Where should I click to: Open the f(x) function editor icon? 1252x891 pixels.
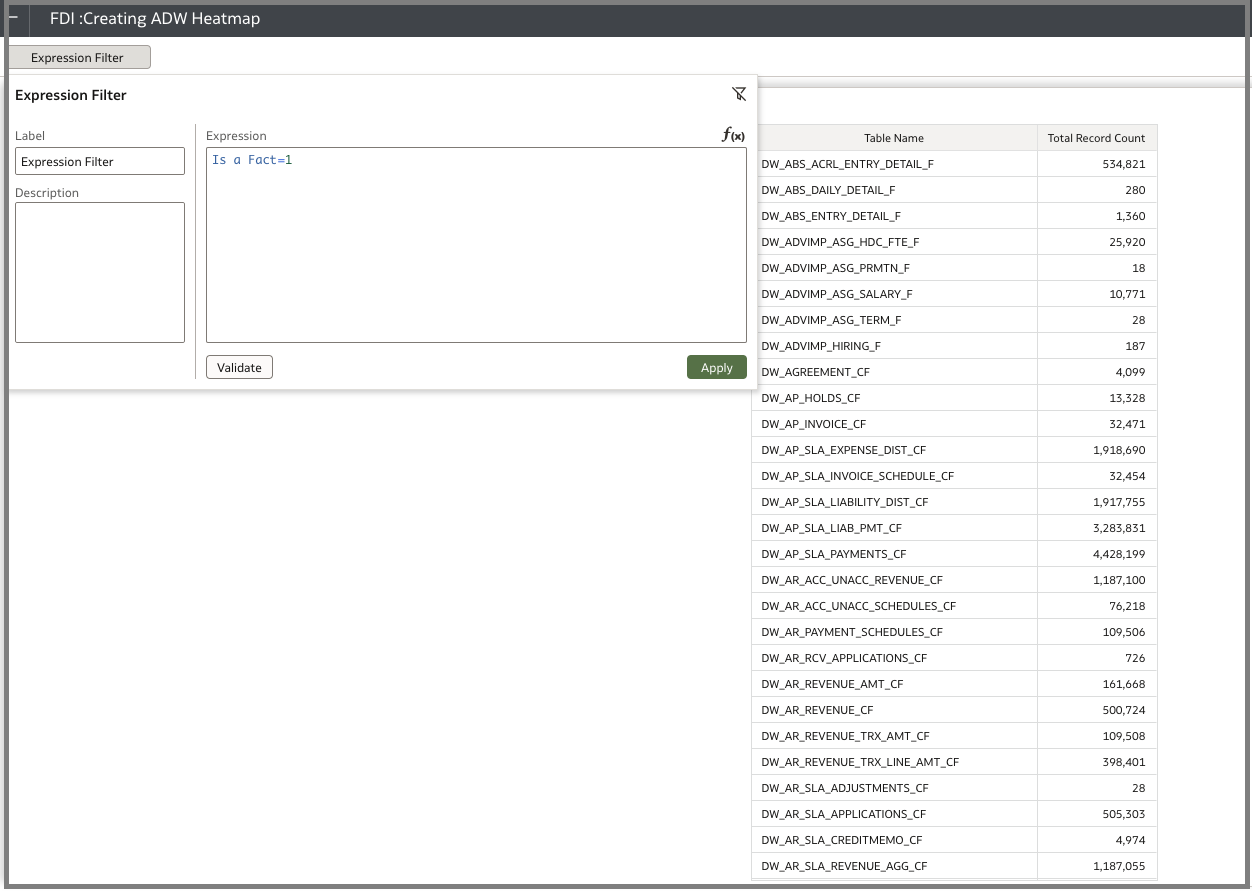click(733, 136)
